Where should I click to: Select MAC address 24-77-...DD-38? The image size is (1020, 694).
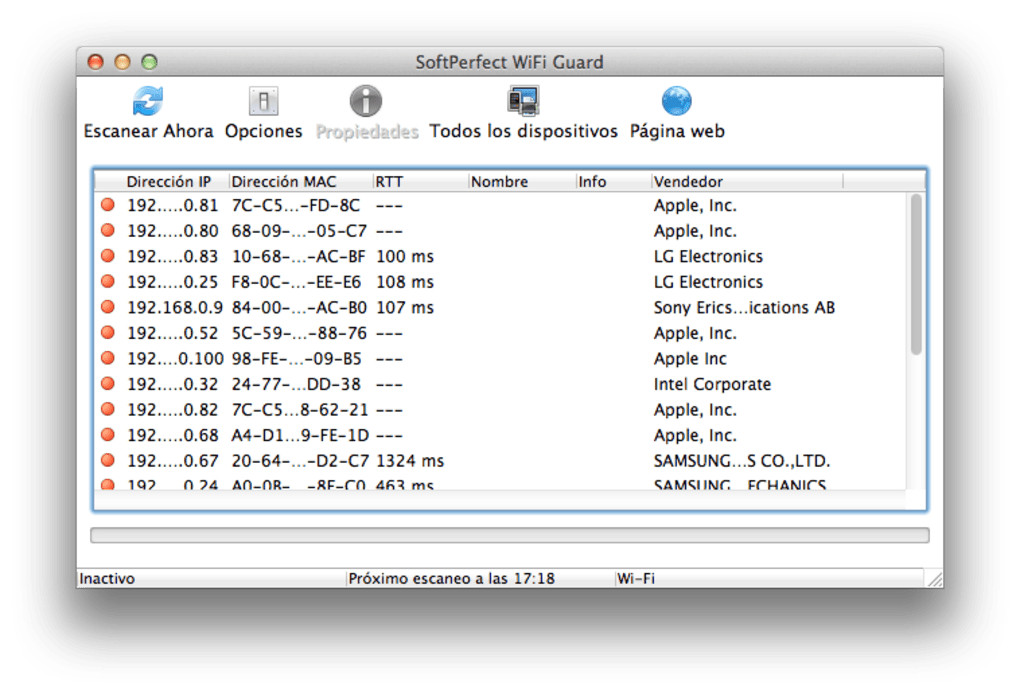point(296,384)
